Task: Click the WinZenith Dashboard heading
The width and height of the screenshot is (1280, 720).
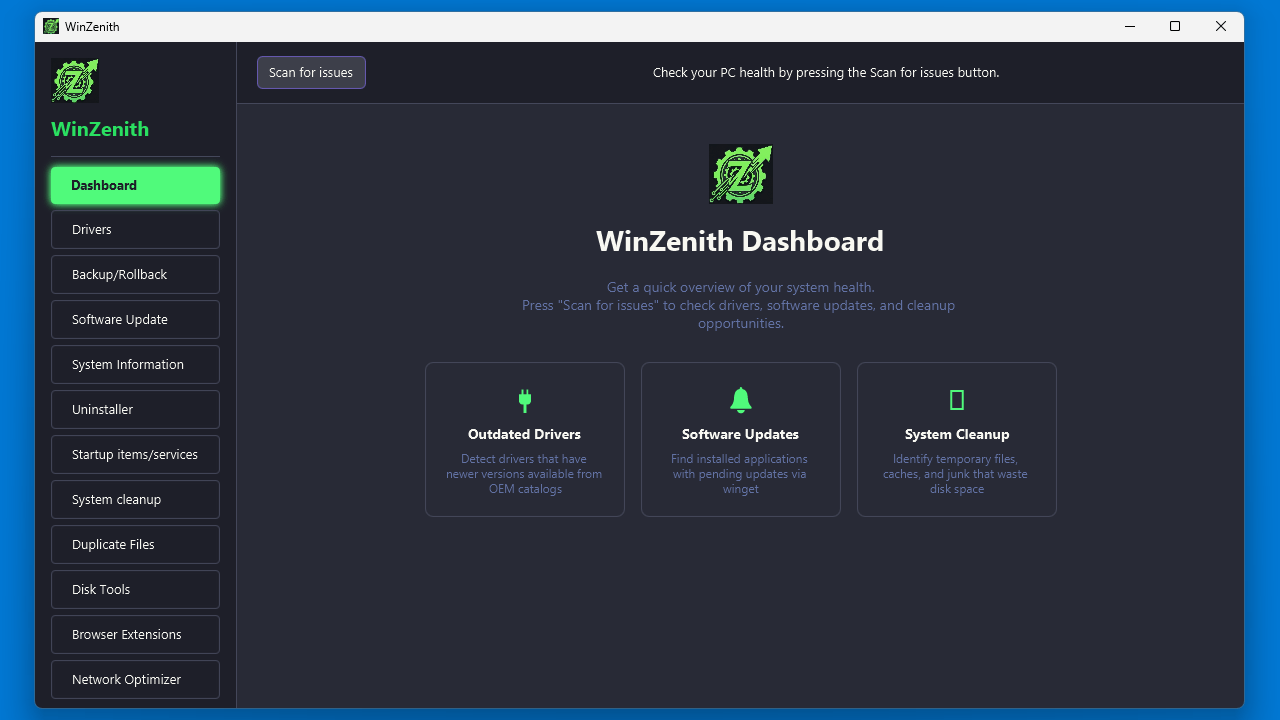Action: (x=740, y=242)
